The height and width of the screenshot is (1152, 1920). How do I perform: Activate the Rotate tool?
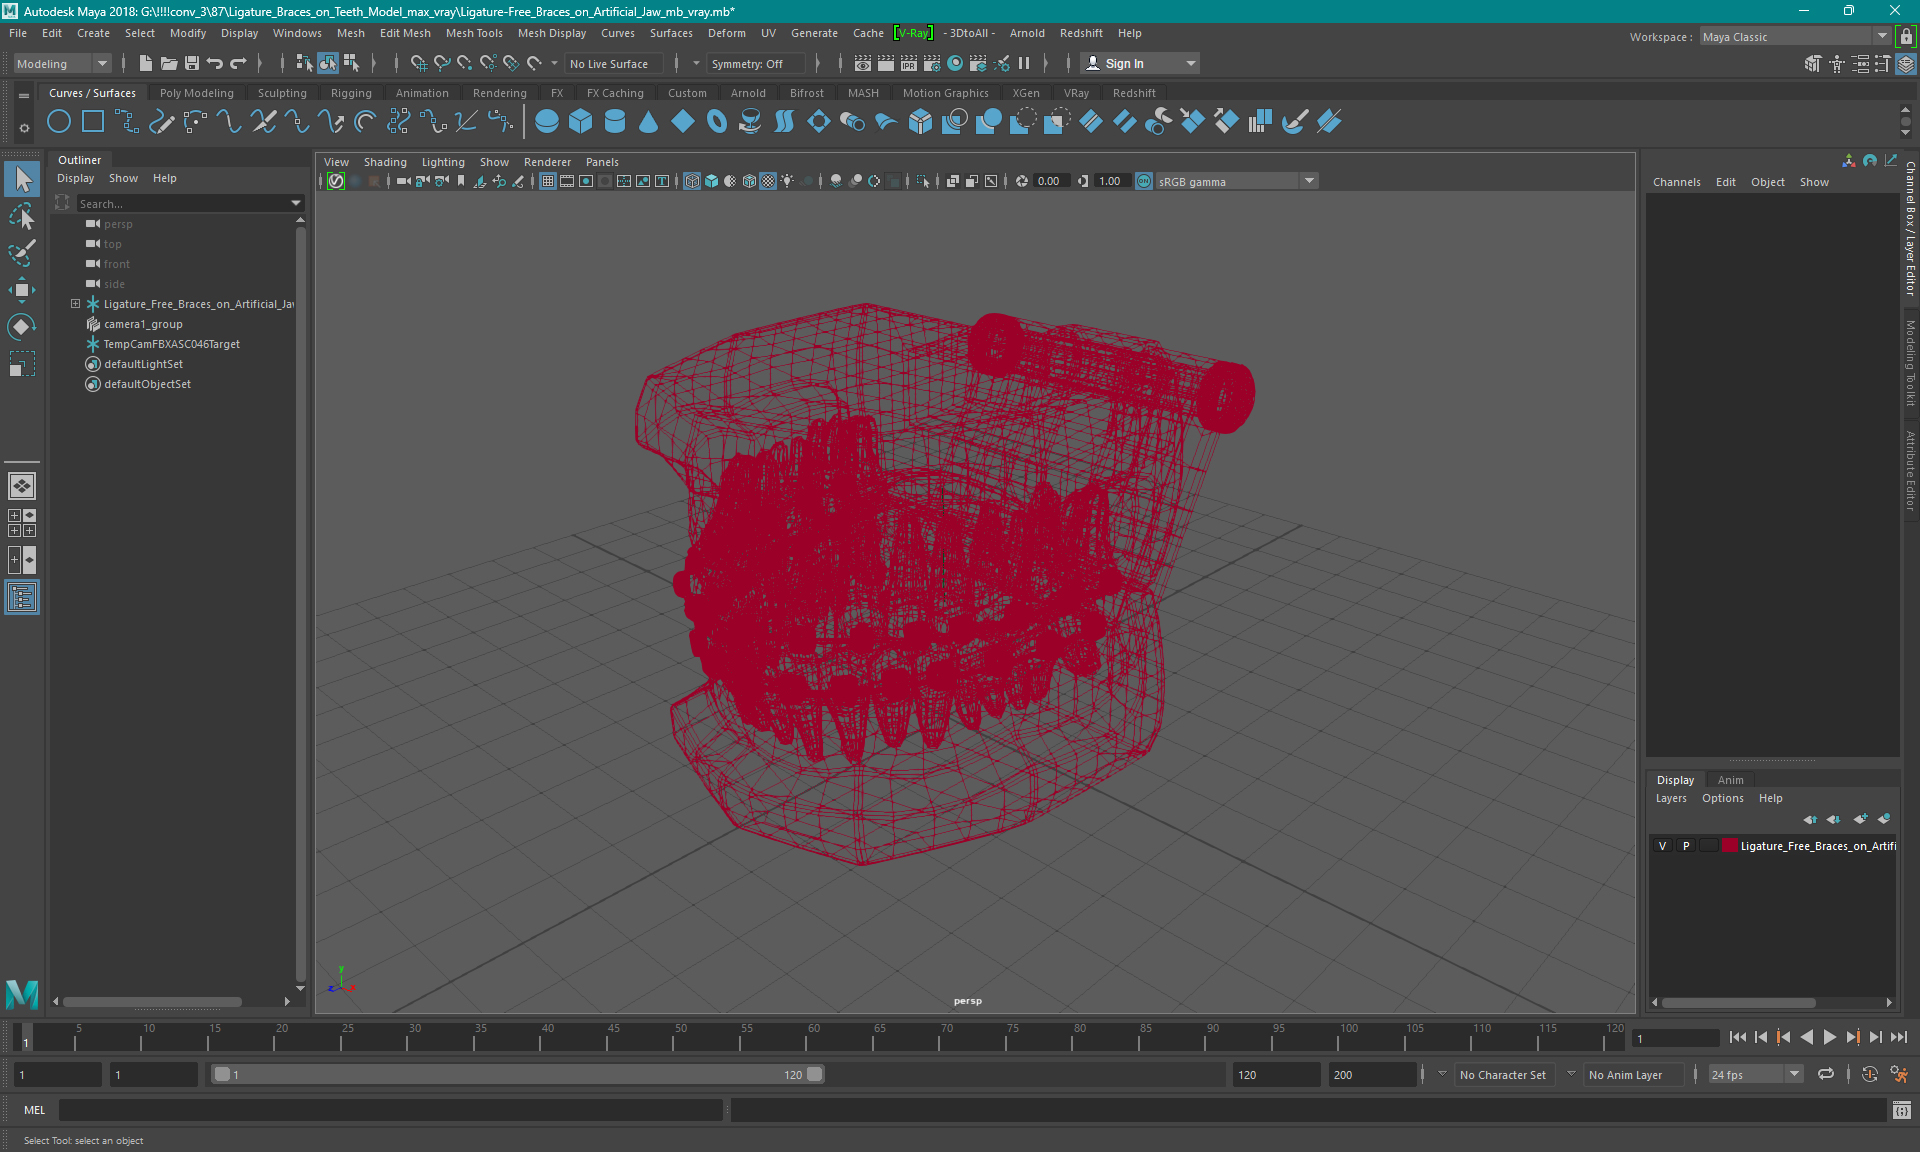pos(22,327)
